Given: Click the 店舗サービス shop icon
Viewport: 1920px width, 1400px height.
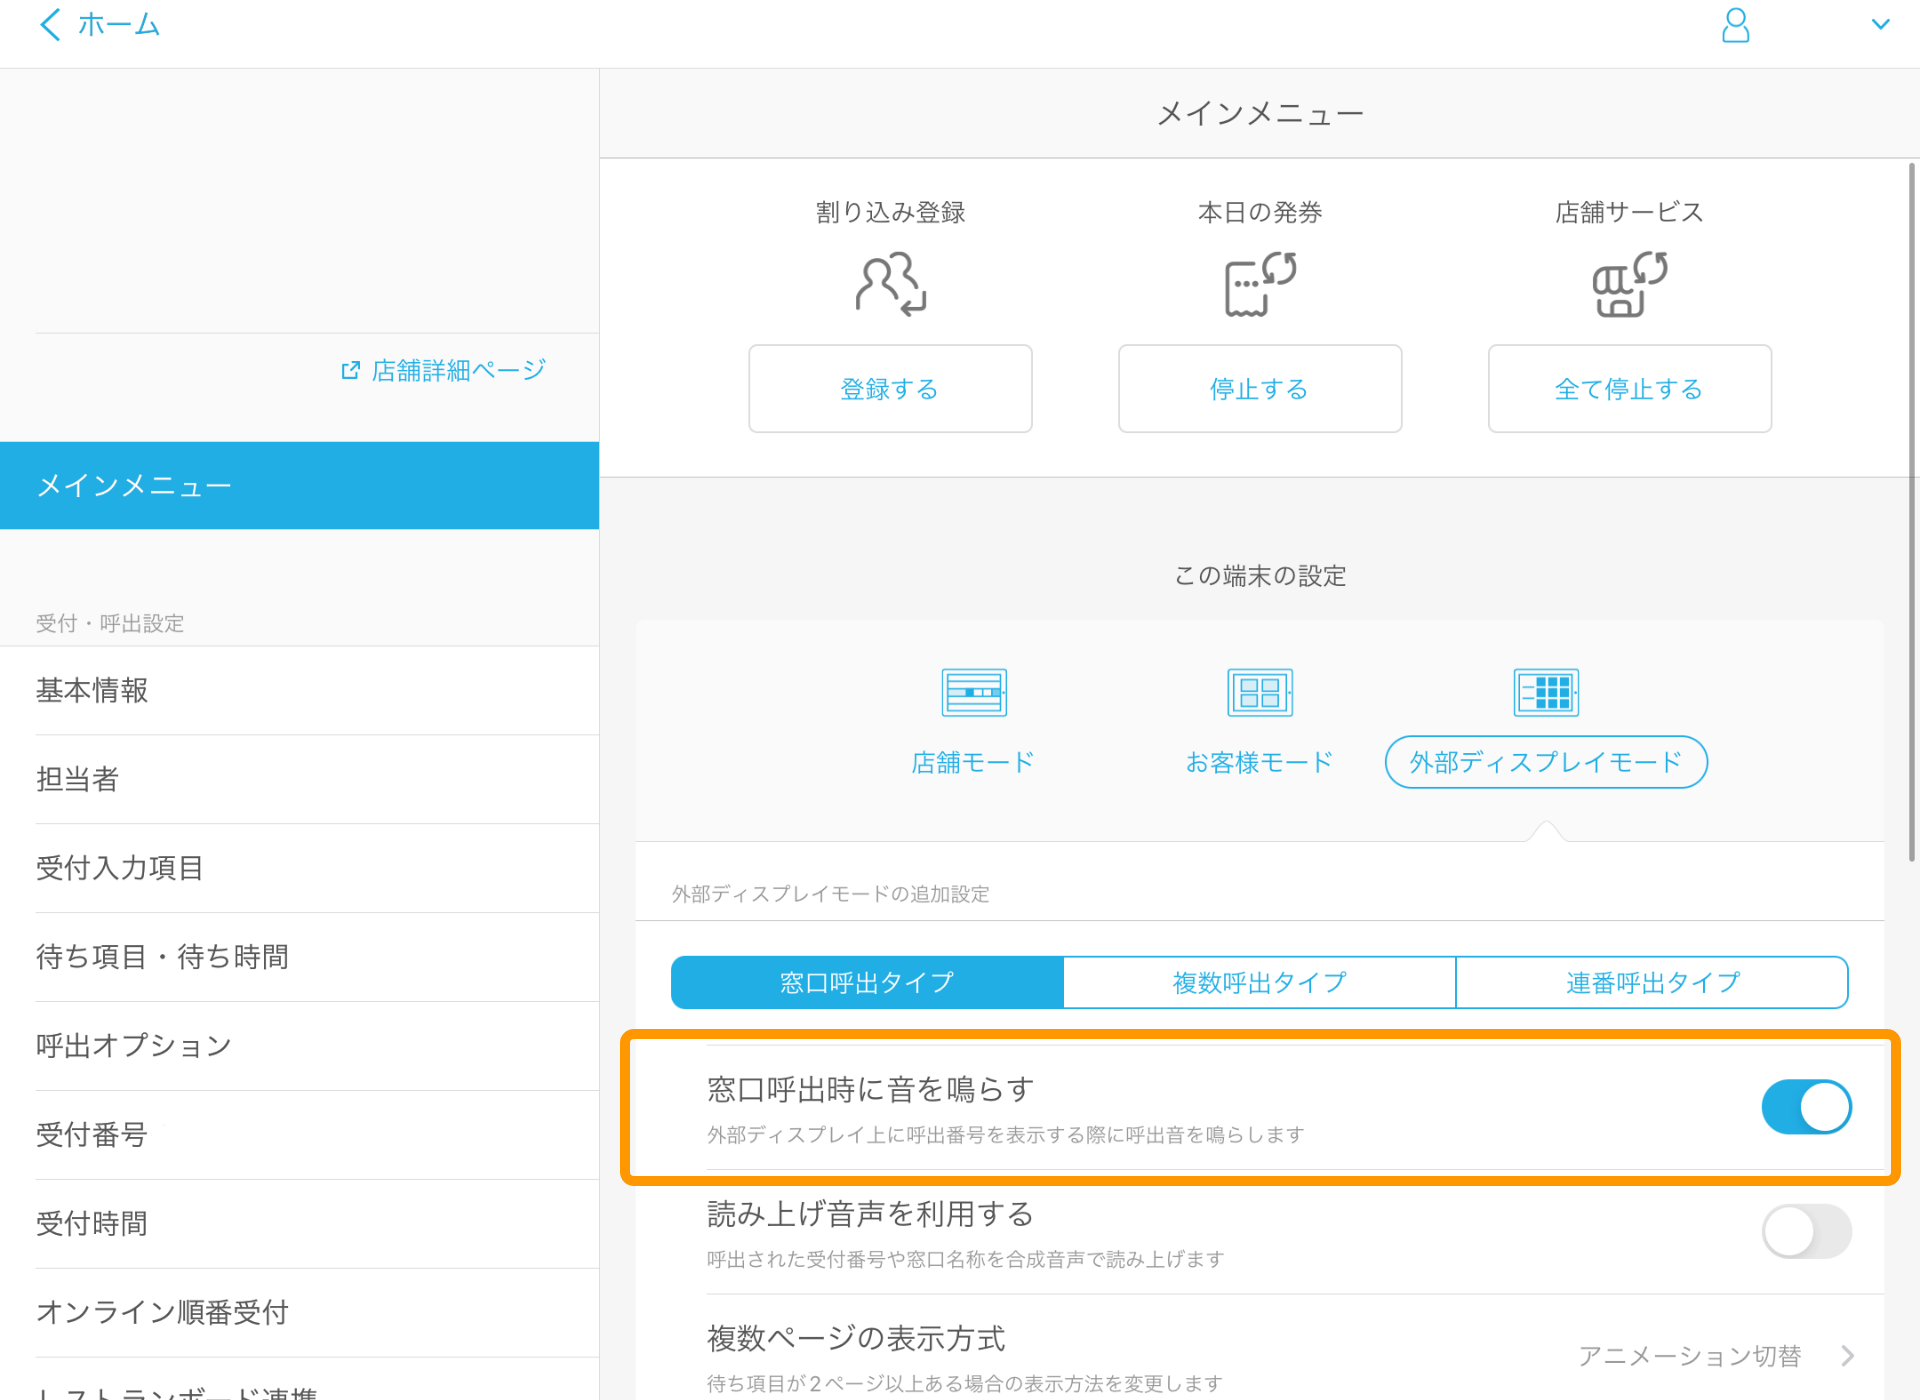Looking at the screenshot, I should click(x=1629, y=284).
